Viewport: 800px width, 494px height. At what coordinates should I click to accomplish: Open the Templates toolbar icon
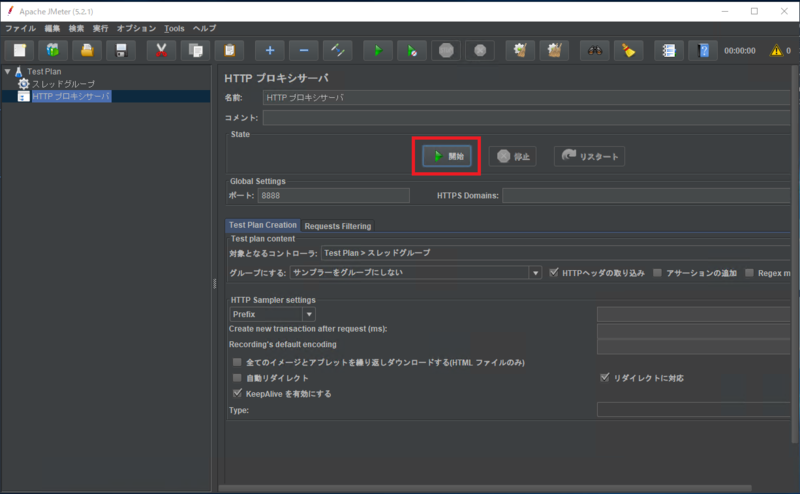click(53, 51)
